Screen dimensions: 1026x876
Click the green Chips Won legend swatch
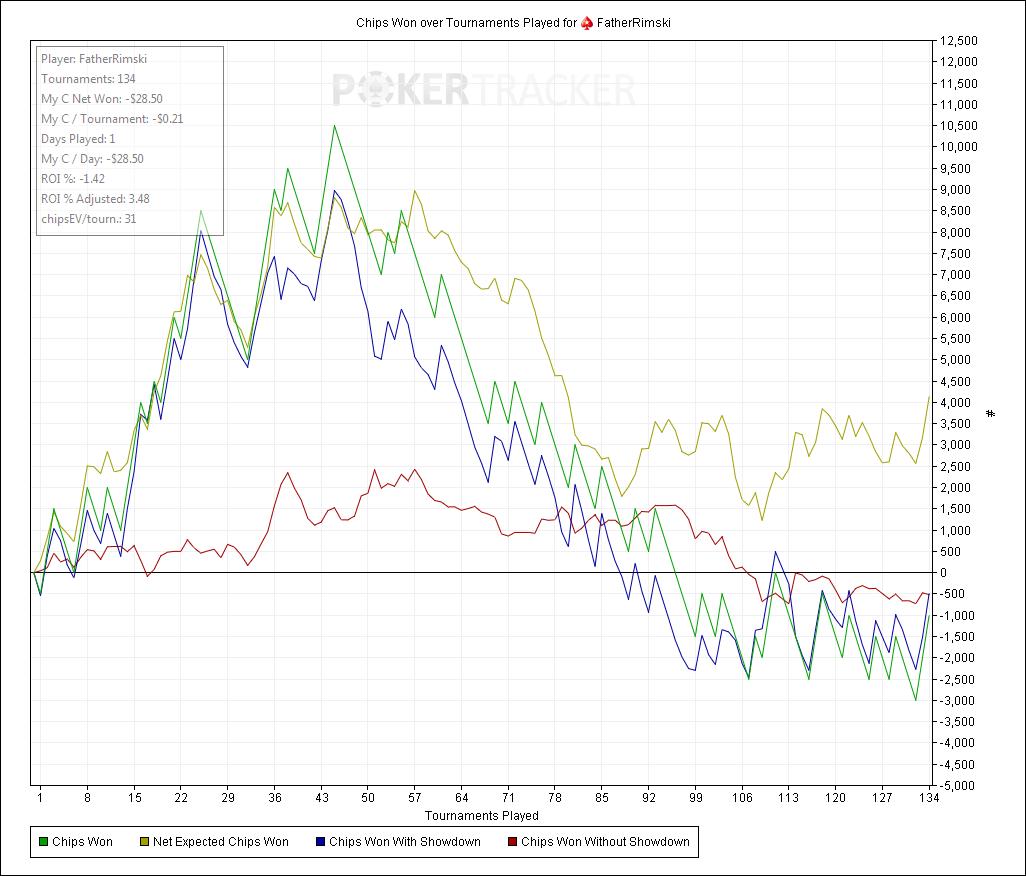coord(42,842)
